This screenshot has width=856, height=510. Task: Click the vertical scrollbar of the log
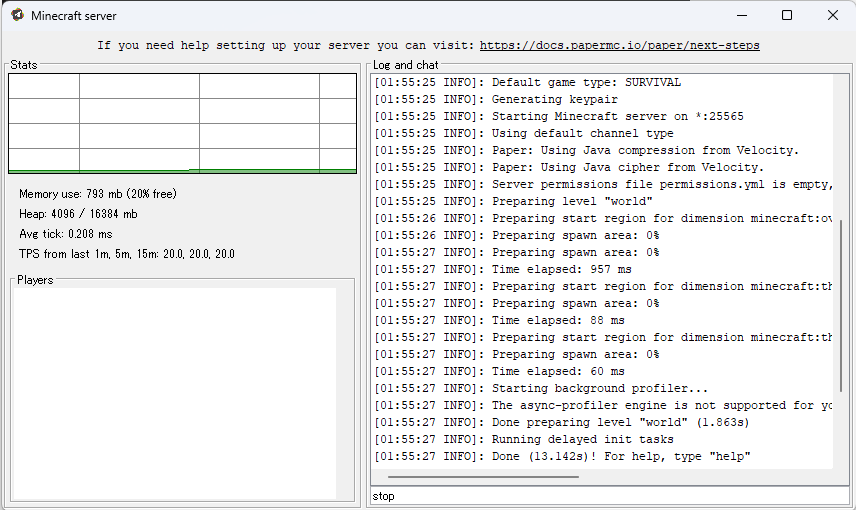pos(841,306)
